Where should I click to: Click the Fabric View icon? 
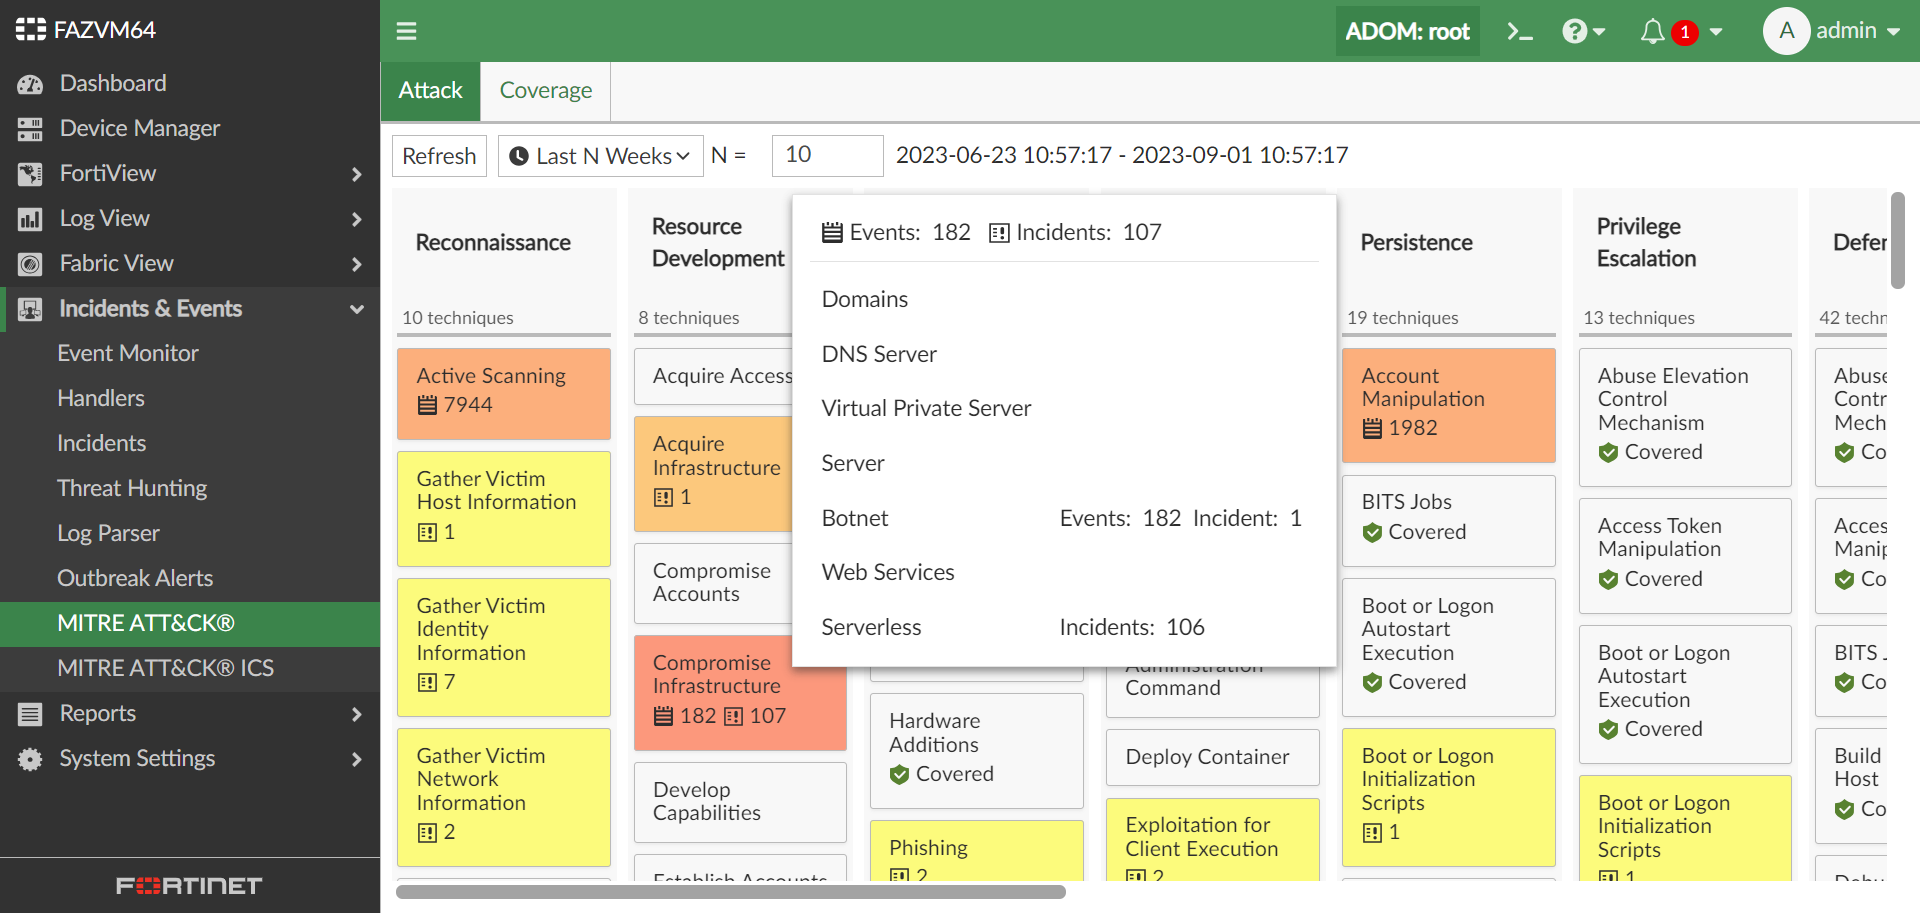[x=30, y=264]
